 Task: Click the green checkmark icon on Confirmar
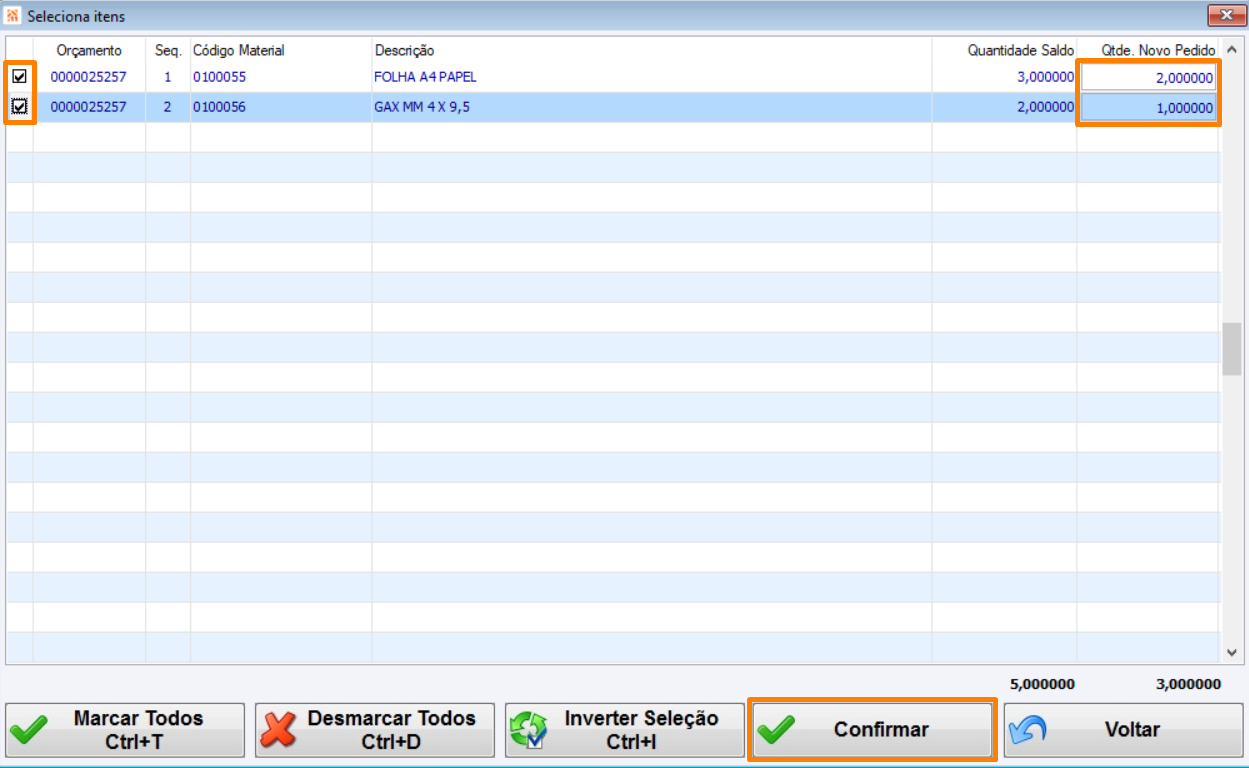click(x=776, y=730)
